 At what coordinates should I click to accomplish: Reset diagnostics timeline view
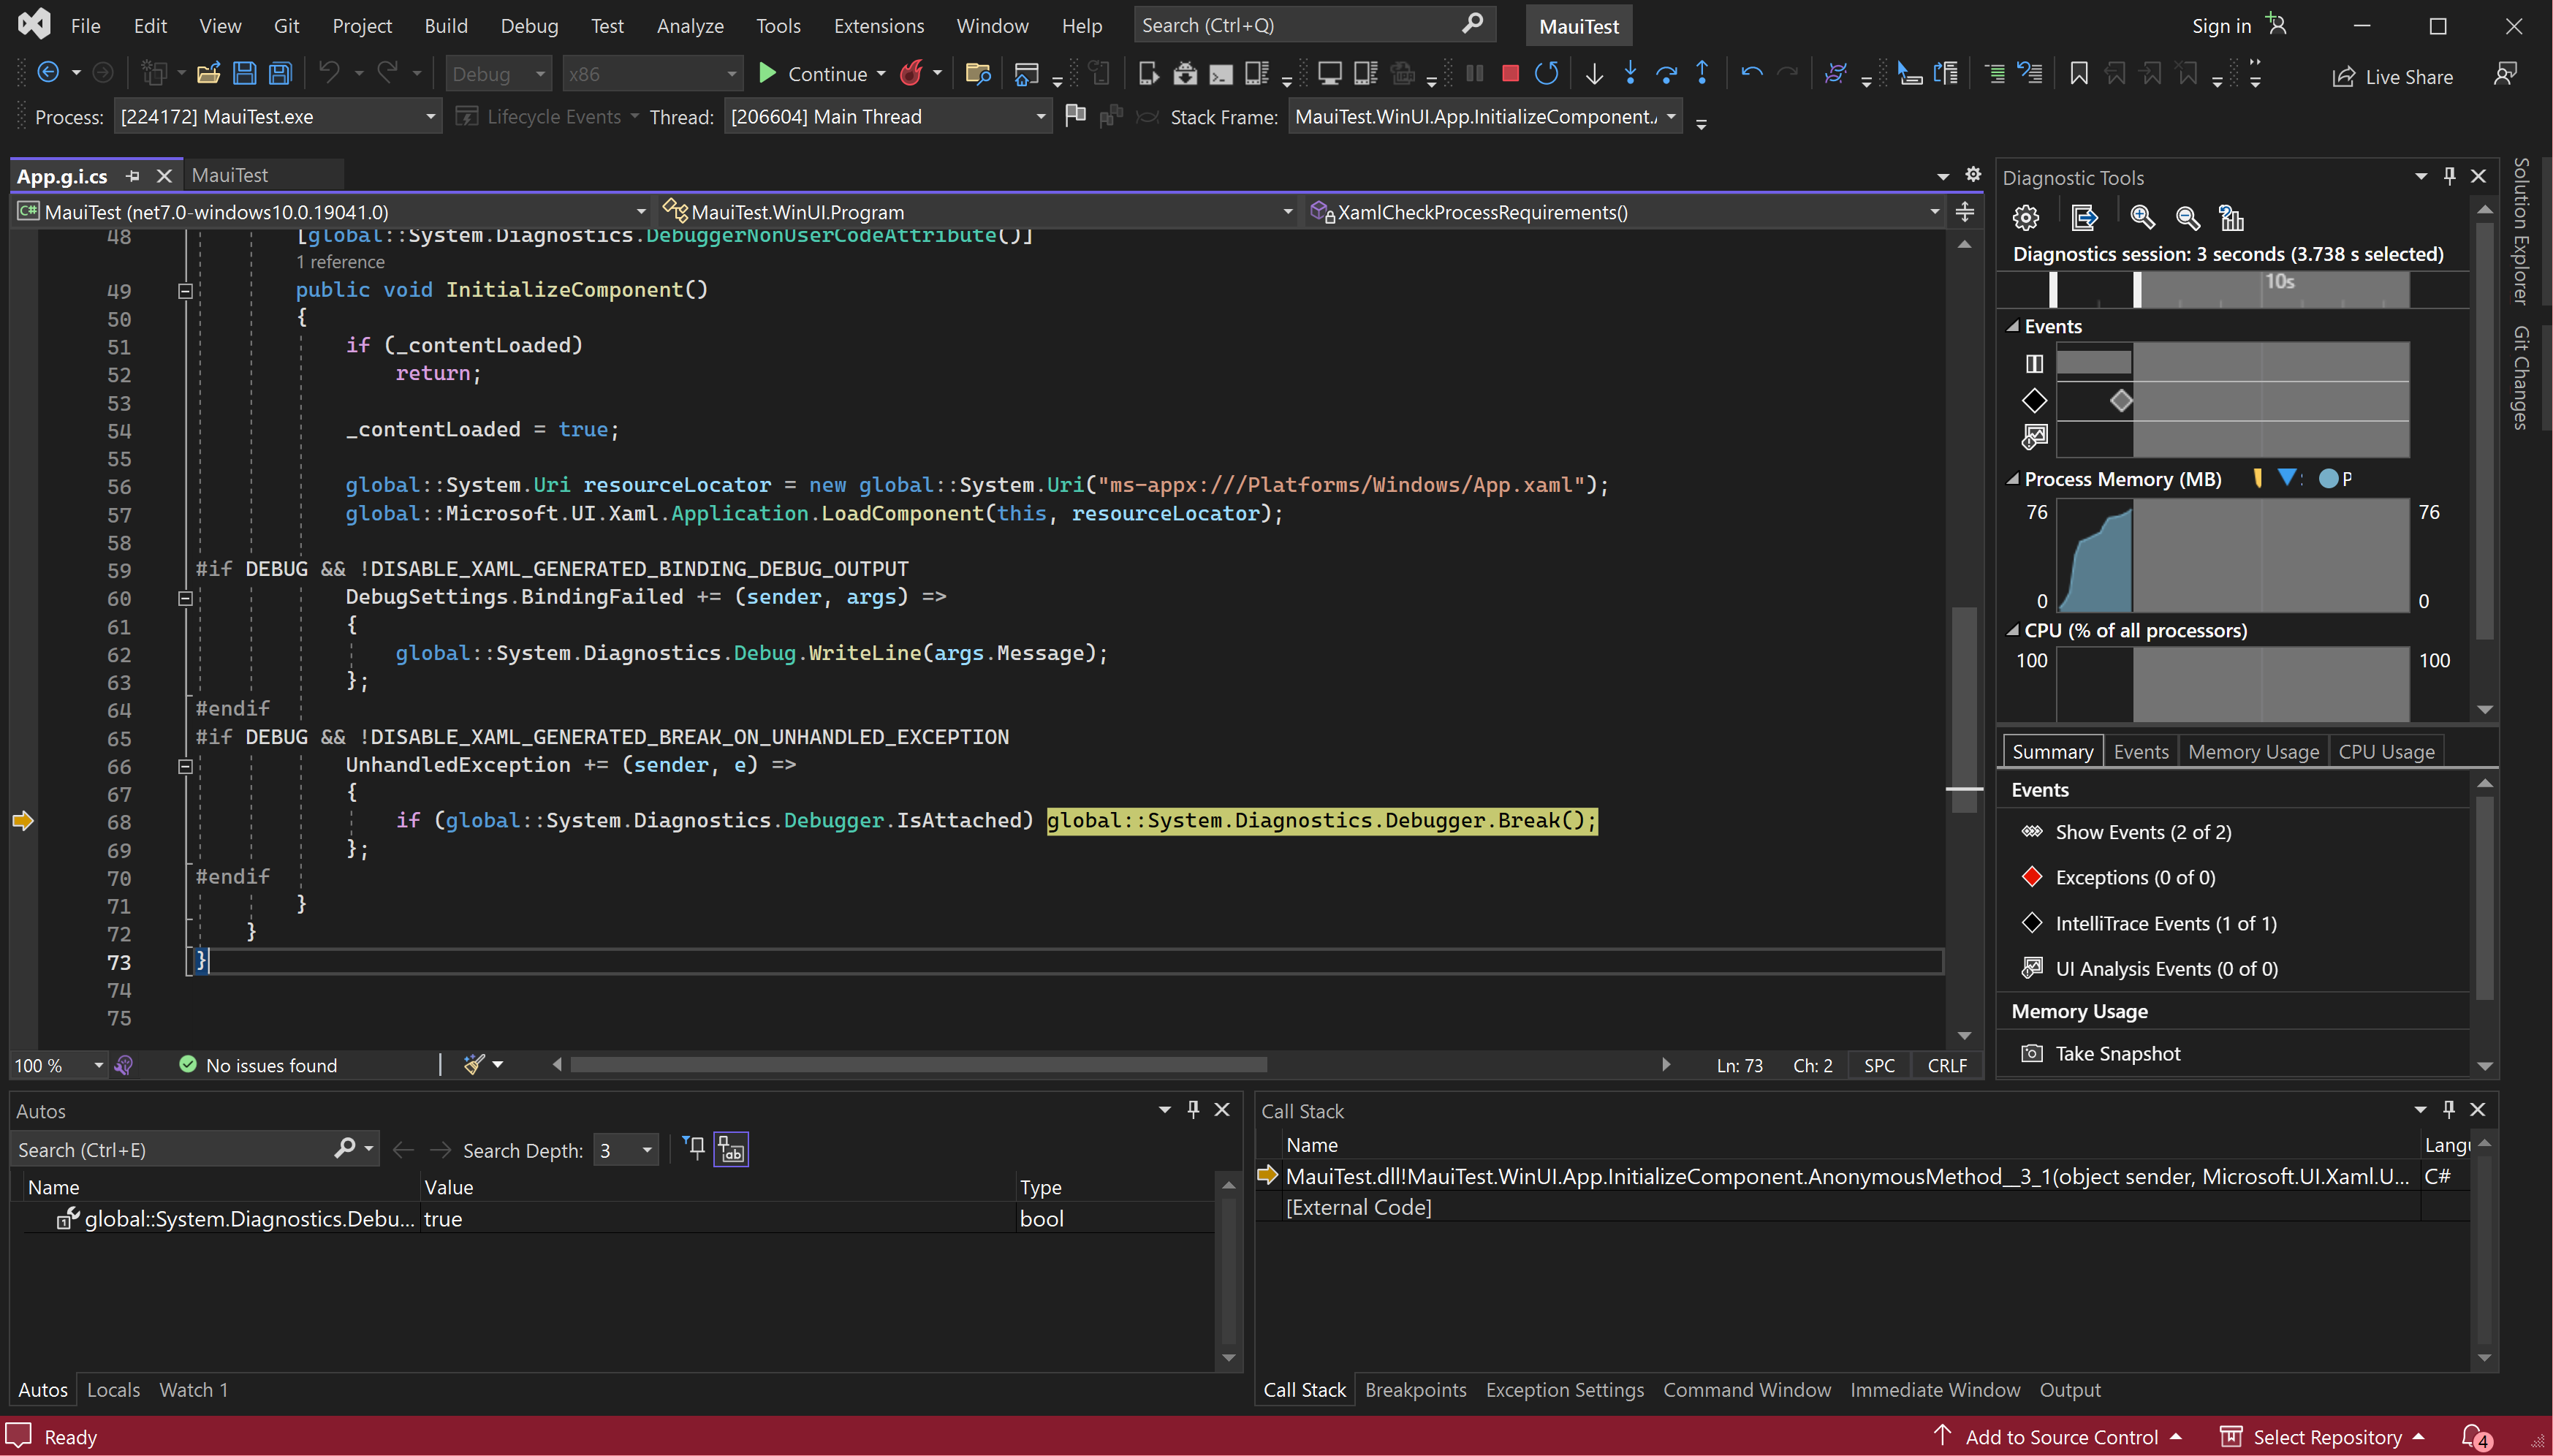click(x=2231, y=217)
